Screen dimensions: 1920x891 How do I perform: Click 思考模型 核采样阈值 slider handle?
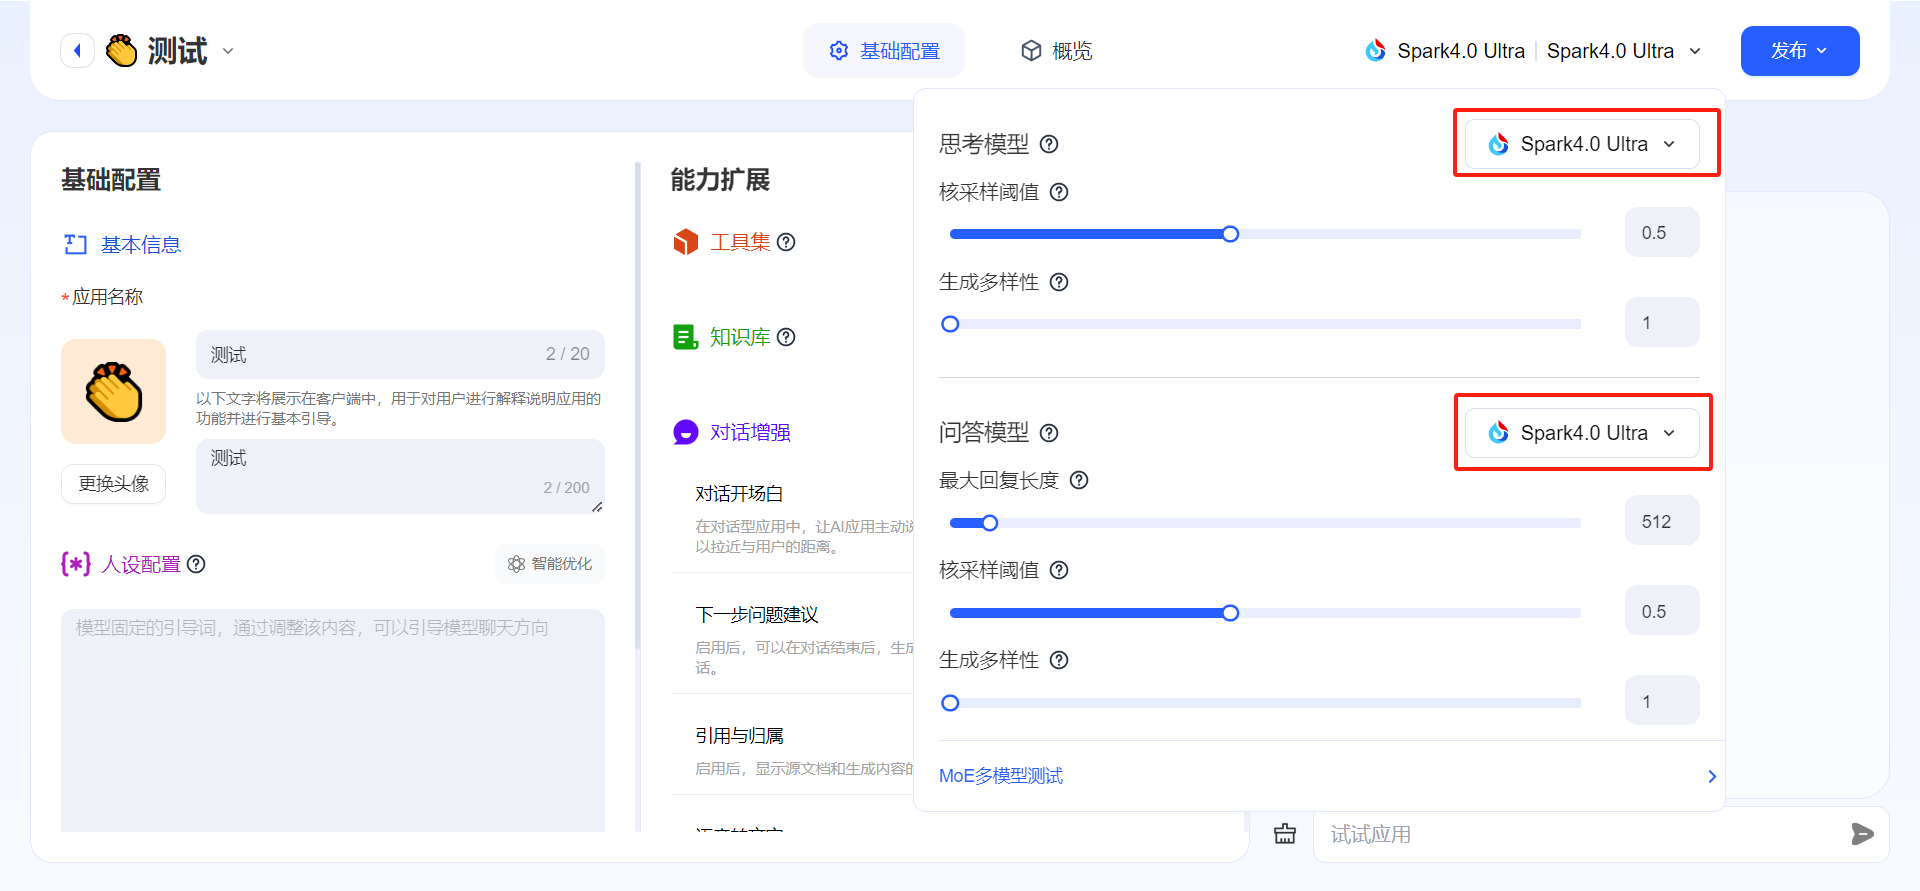coord(1231,234)
